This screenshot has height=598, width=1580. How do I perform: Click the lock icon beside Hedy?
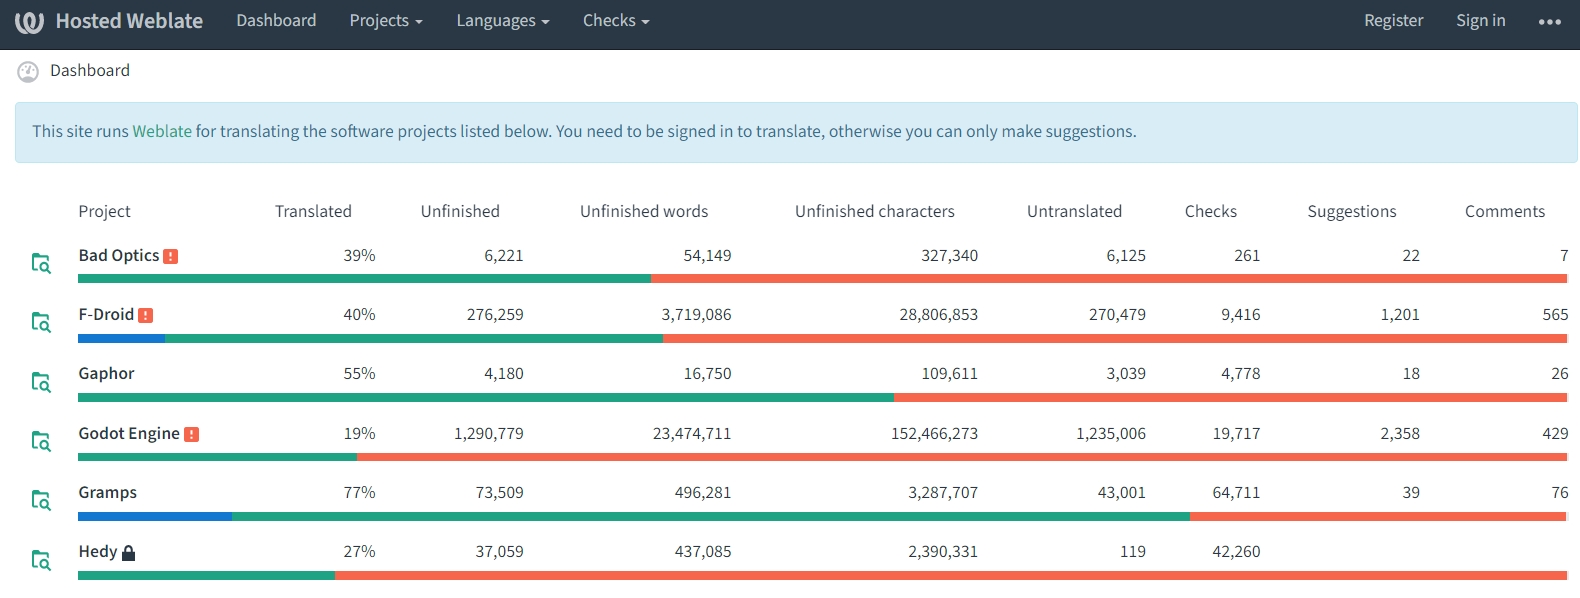coord(128,553)
